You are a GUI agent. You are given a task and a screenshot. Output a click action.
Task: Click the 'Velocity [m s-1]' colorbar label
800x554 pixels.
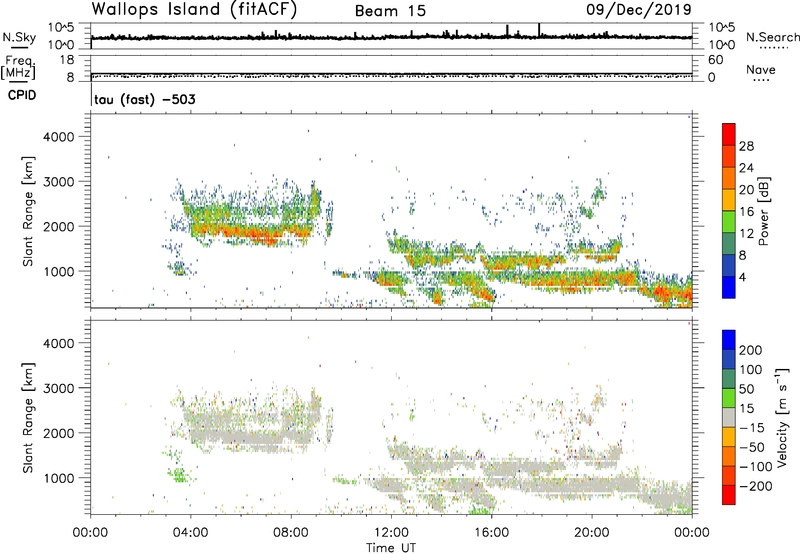click(x=782, y=417)
